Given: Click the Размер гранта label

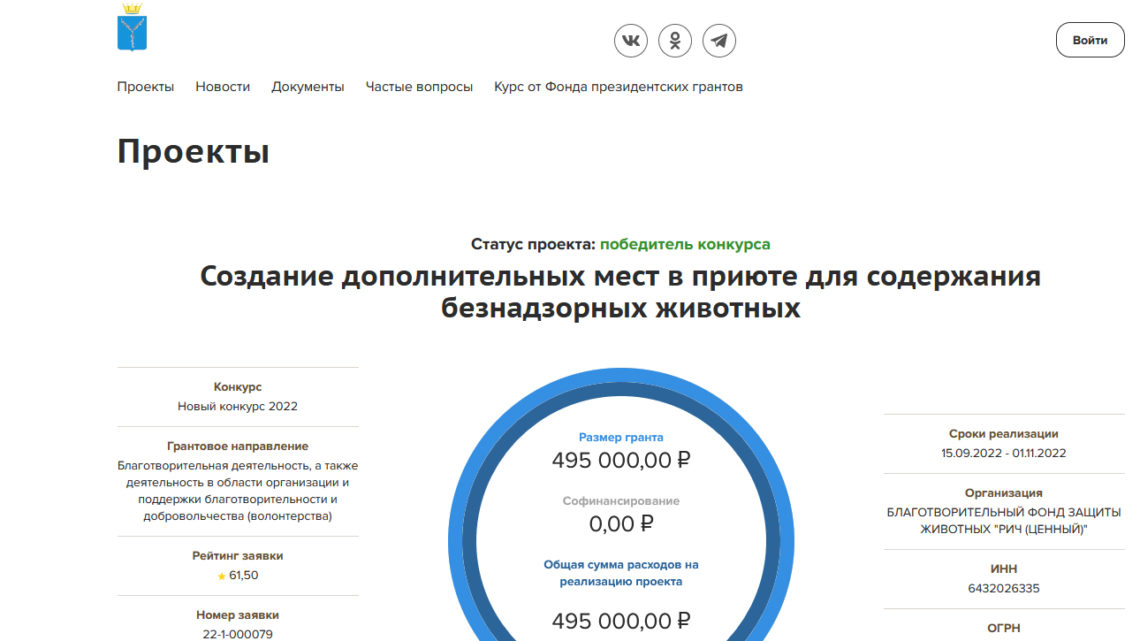Looking at the screenshot, I should pos(621,438).
